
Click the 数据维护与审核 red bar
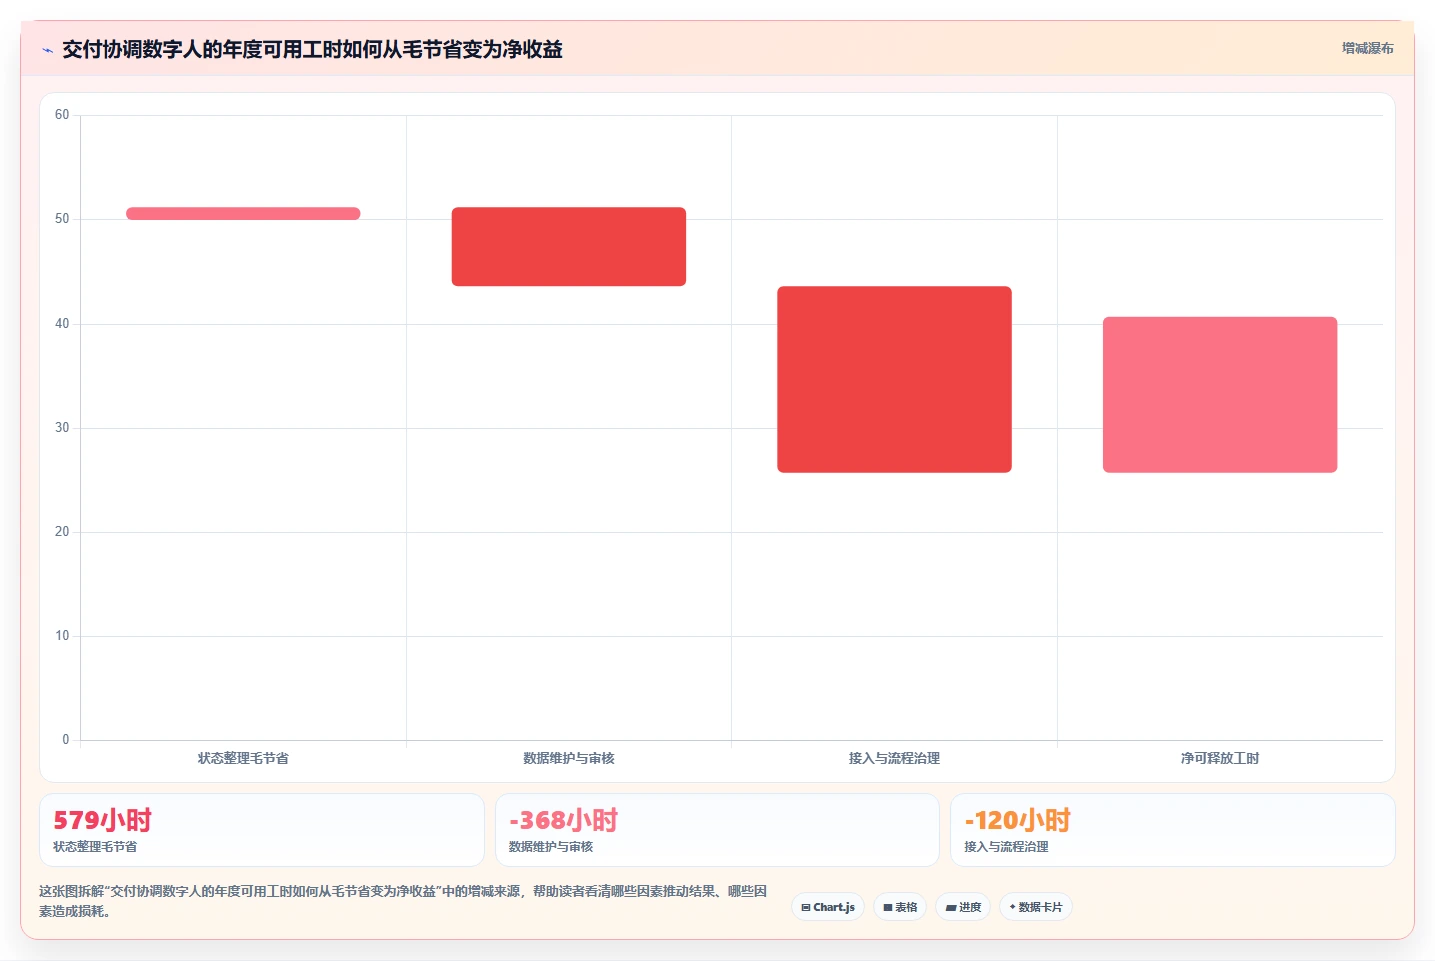[569, 247]
